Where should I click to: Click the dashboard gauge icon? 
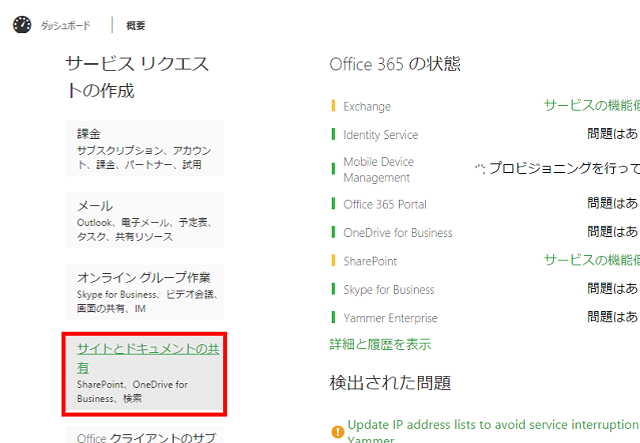point(22,25)
